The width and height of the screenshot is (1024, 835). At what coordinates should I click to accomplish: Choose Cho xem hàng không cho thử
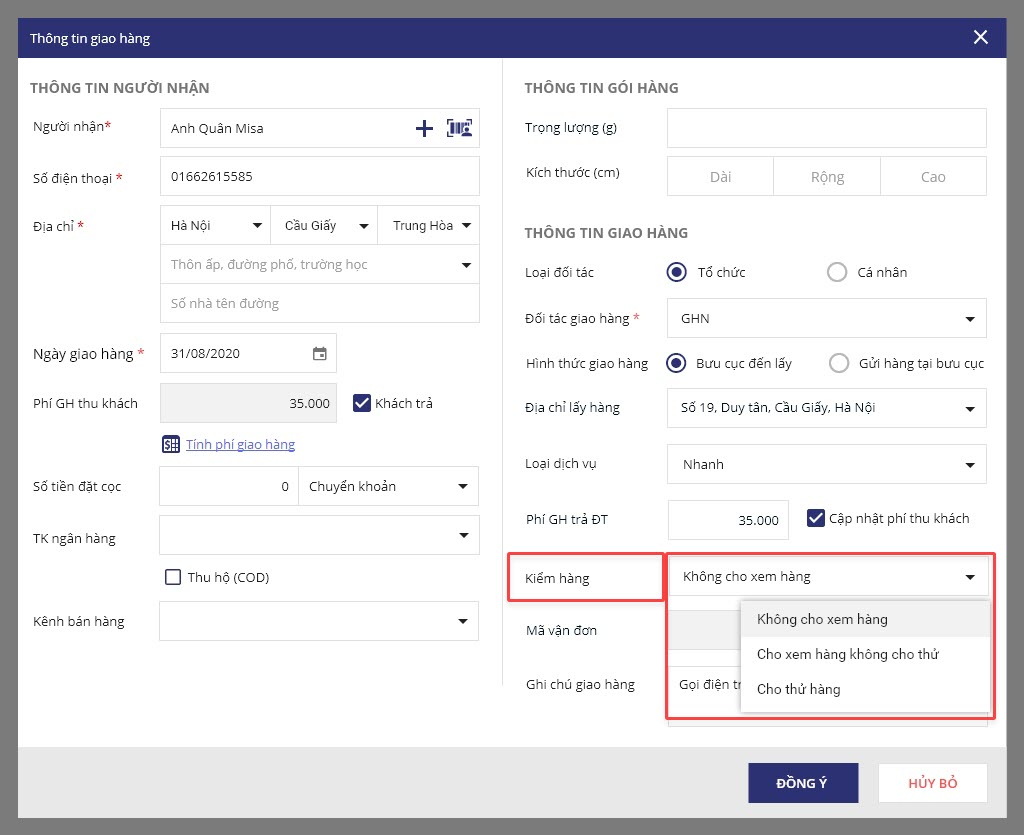tap(847, 654)
